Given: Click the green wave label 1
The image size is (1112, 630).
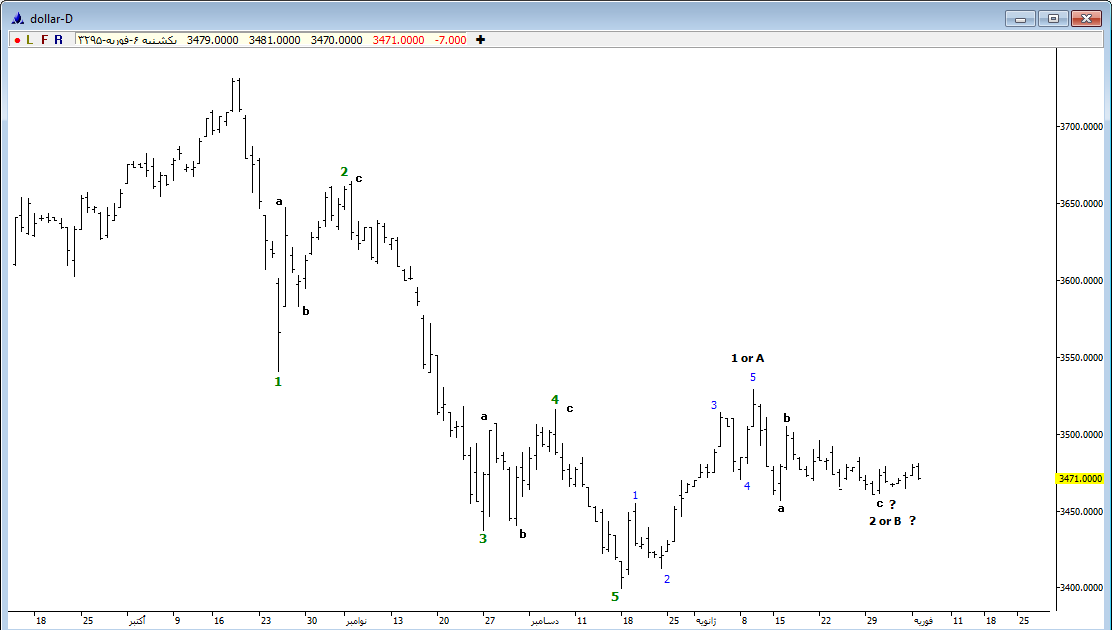Looking at the screenshot, I should click(278, 381).
